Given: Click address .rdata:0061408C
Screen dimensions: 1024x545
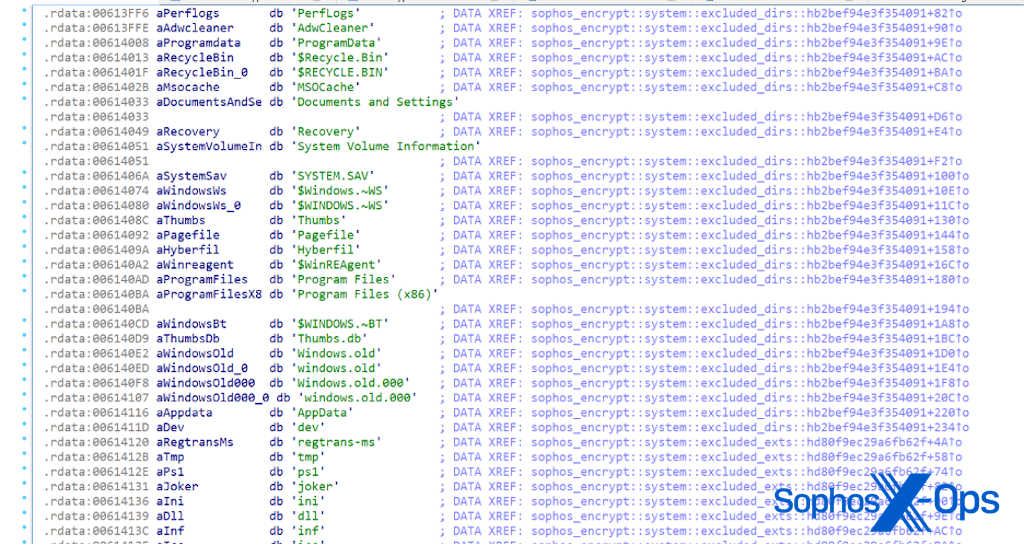Looking at the screenshot, I should point(96,221).
